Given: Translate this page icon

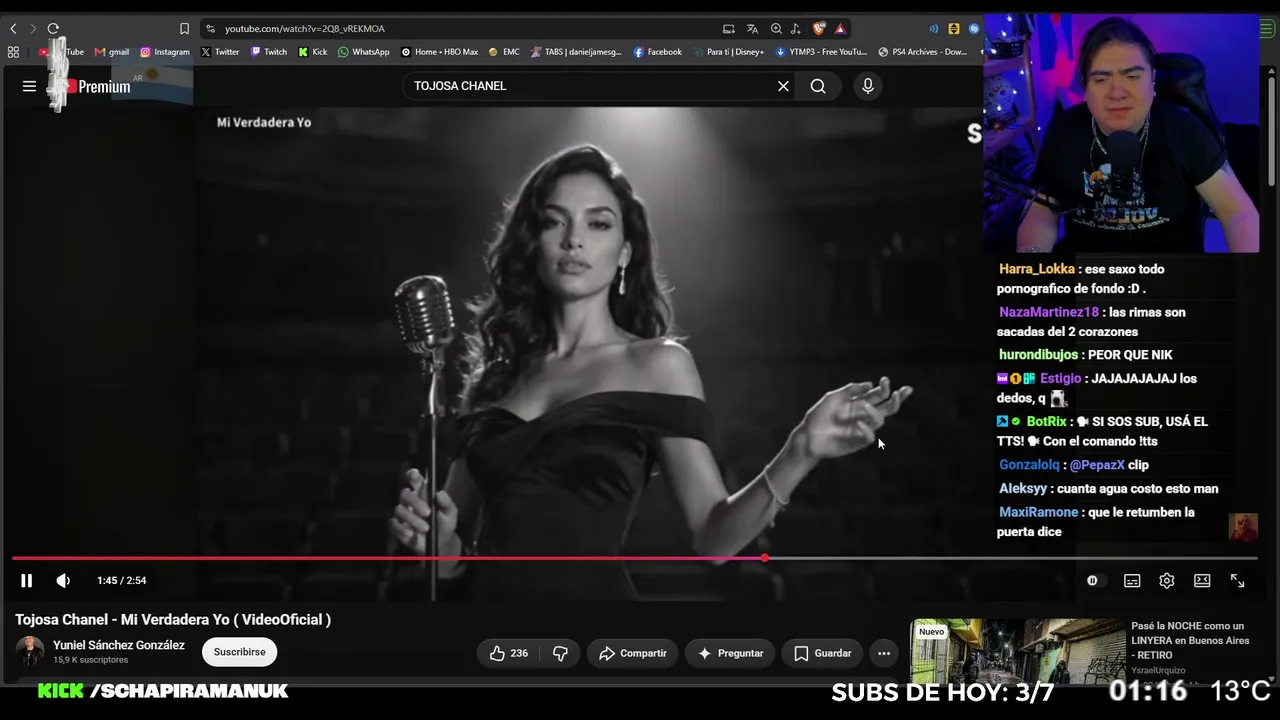Looking at the screenshot, I should [752, 29].
